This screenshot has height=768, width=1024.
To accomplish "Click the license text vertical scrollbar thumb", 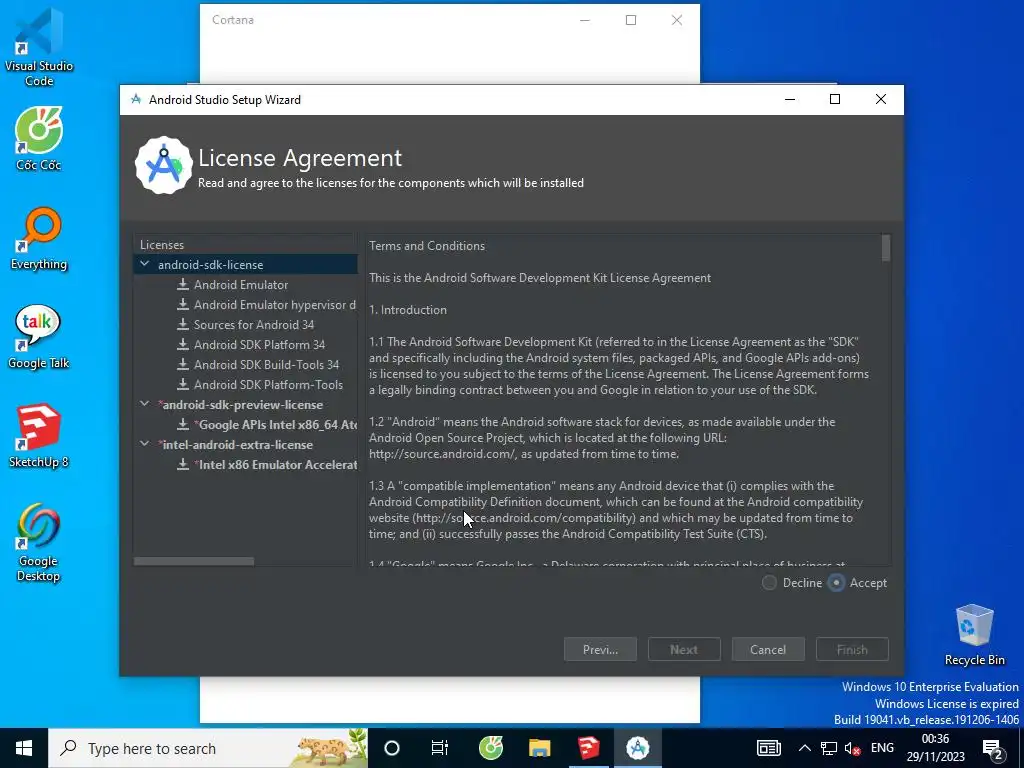I will pyautogui.click(x=886, y=248).
